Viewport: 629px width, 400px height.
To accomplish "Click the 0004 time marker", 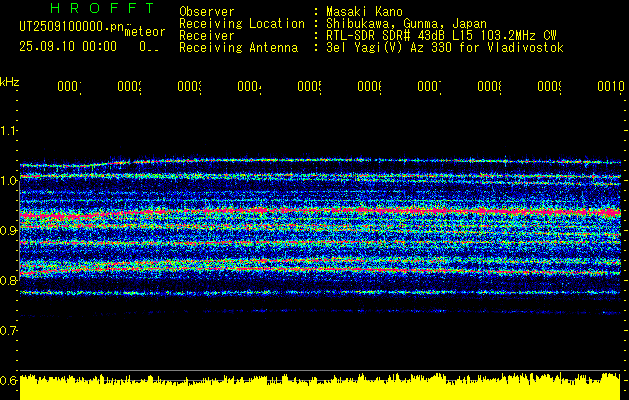I will click(249, 86).
